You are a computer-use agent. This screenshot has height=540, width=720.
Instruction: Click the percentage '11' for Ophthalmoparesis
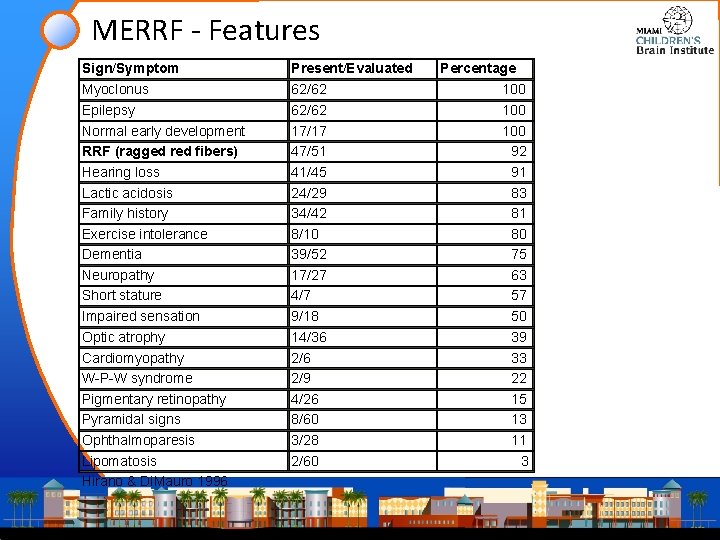click(519, 440)
